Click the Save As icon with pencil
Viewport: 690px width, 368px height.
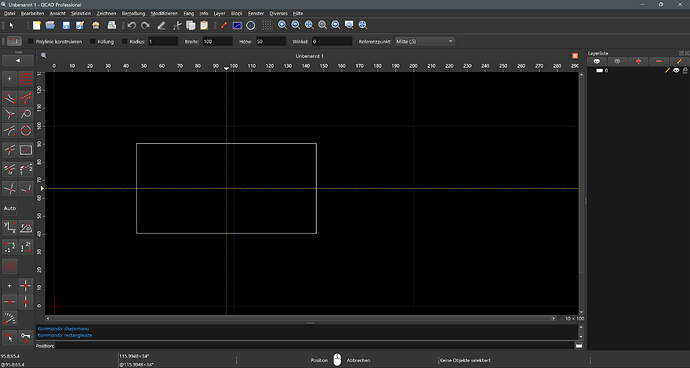coord(80,25)
